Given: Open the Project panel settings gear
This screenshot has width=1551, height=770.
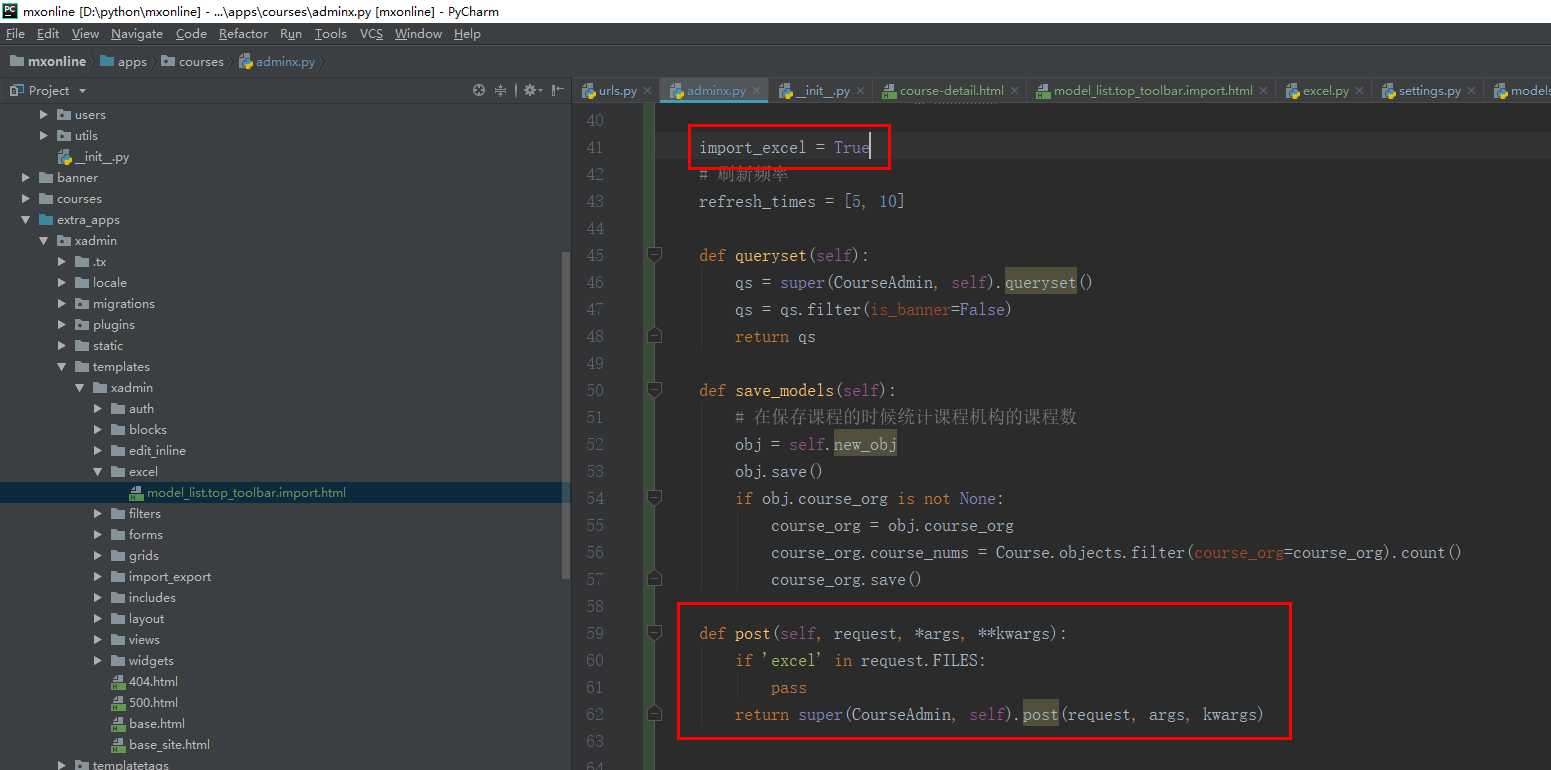Looking at the screenshot, I should coord(530,90).
